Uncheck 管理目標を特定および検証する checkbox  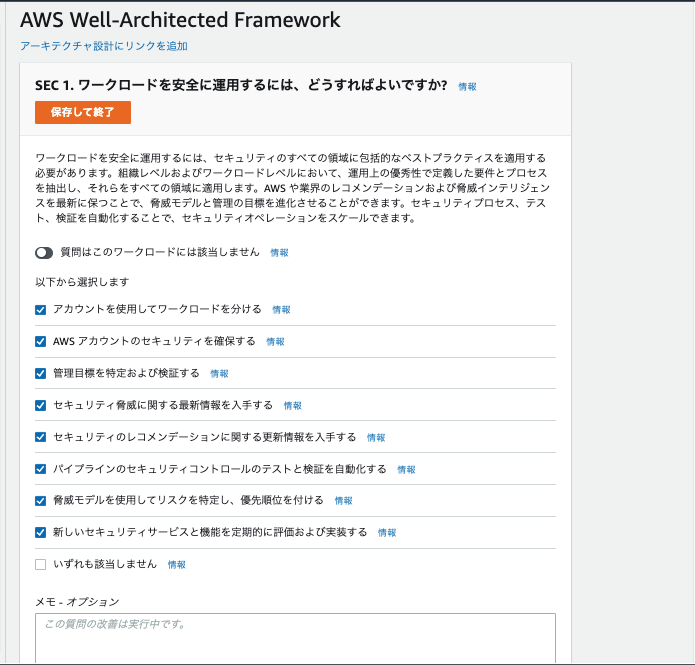(x=40, y=373)
